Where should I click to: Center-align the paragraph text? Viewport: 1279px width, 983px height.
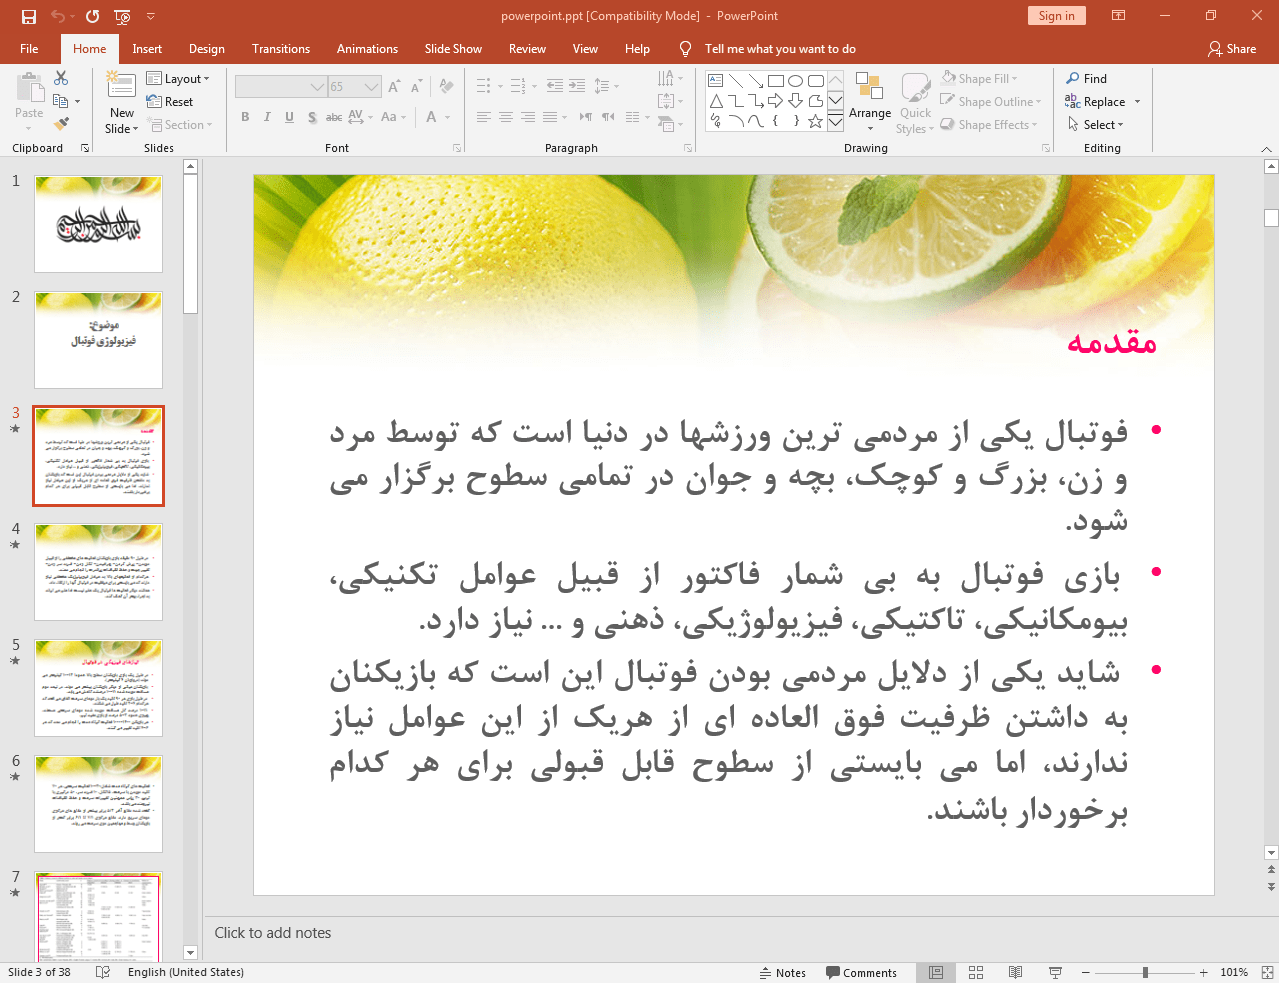[505, 117]
